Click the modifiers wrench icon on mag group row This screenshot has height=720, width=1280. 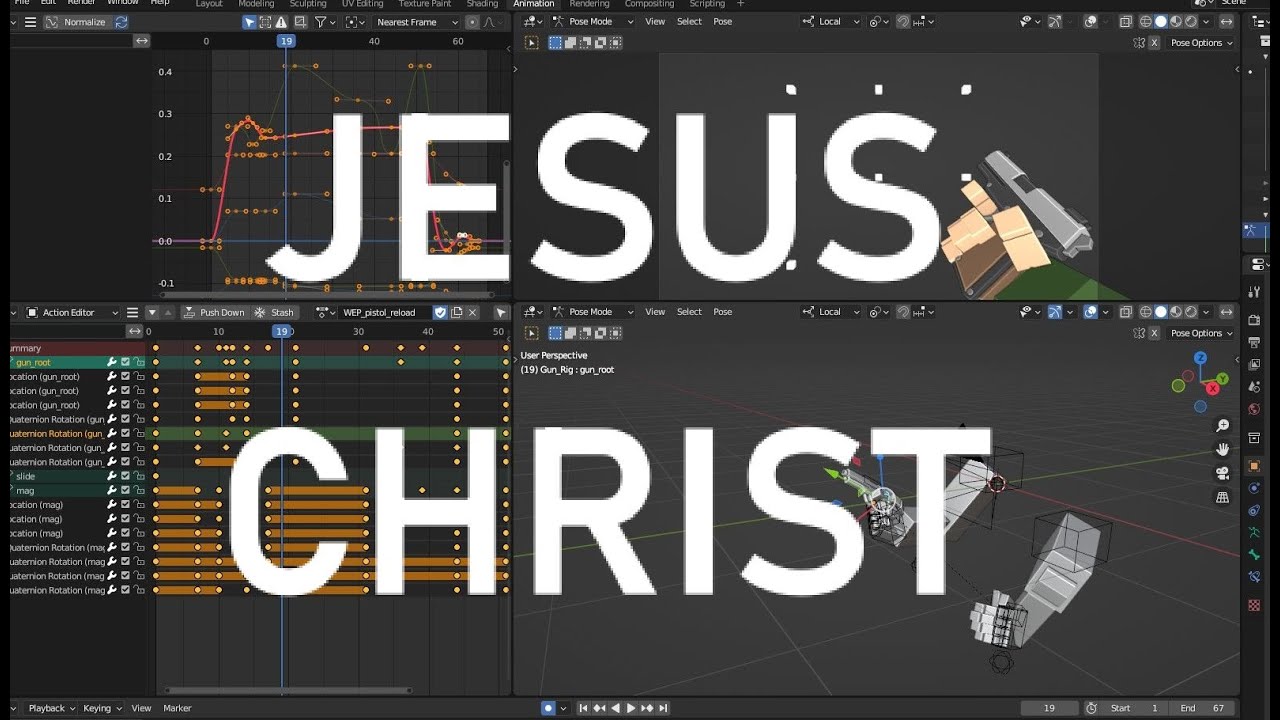[112, 491]
